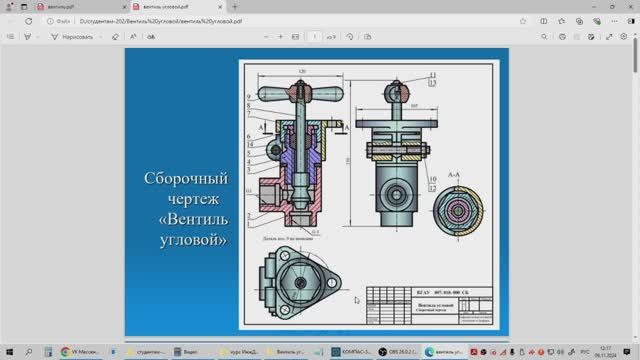
Task: Switch page view layout
Action: coord(367,37)
